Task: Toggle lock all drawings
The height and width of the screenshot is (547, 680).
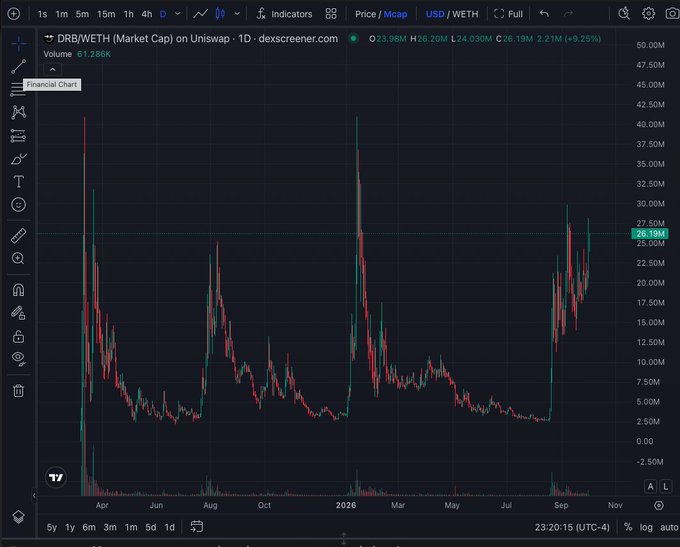Action: (x=19, y=336)
